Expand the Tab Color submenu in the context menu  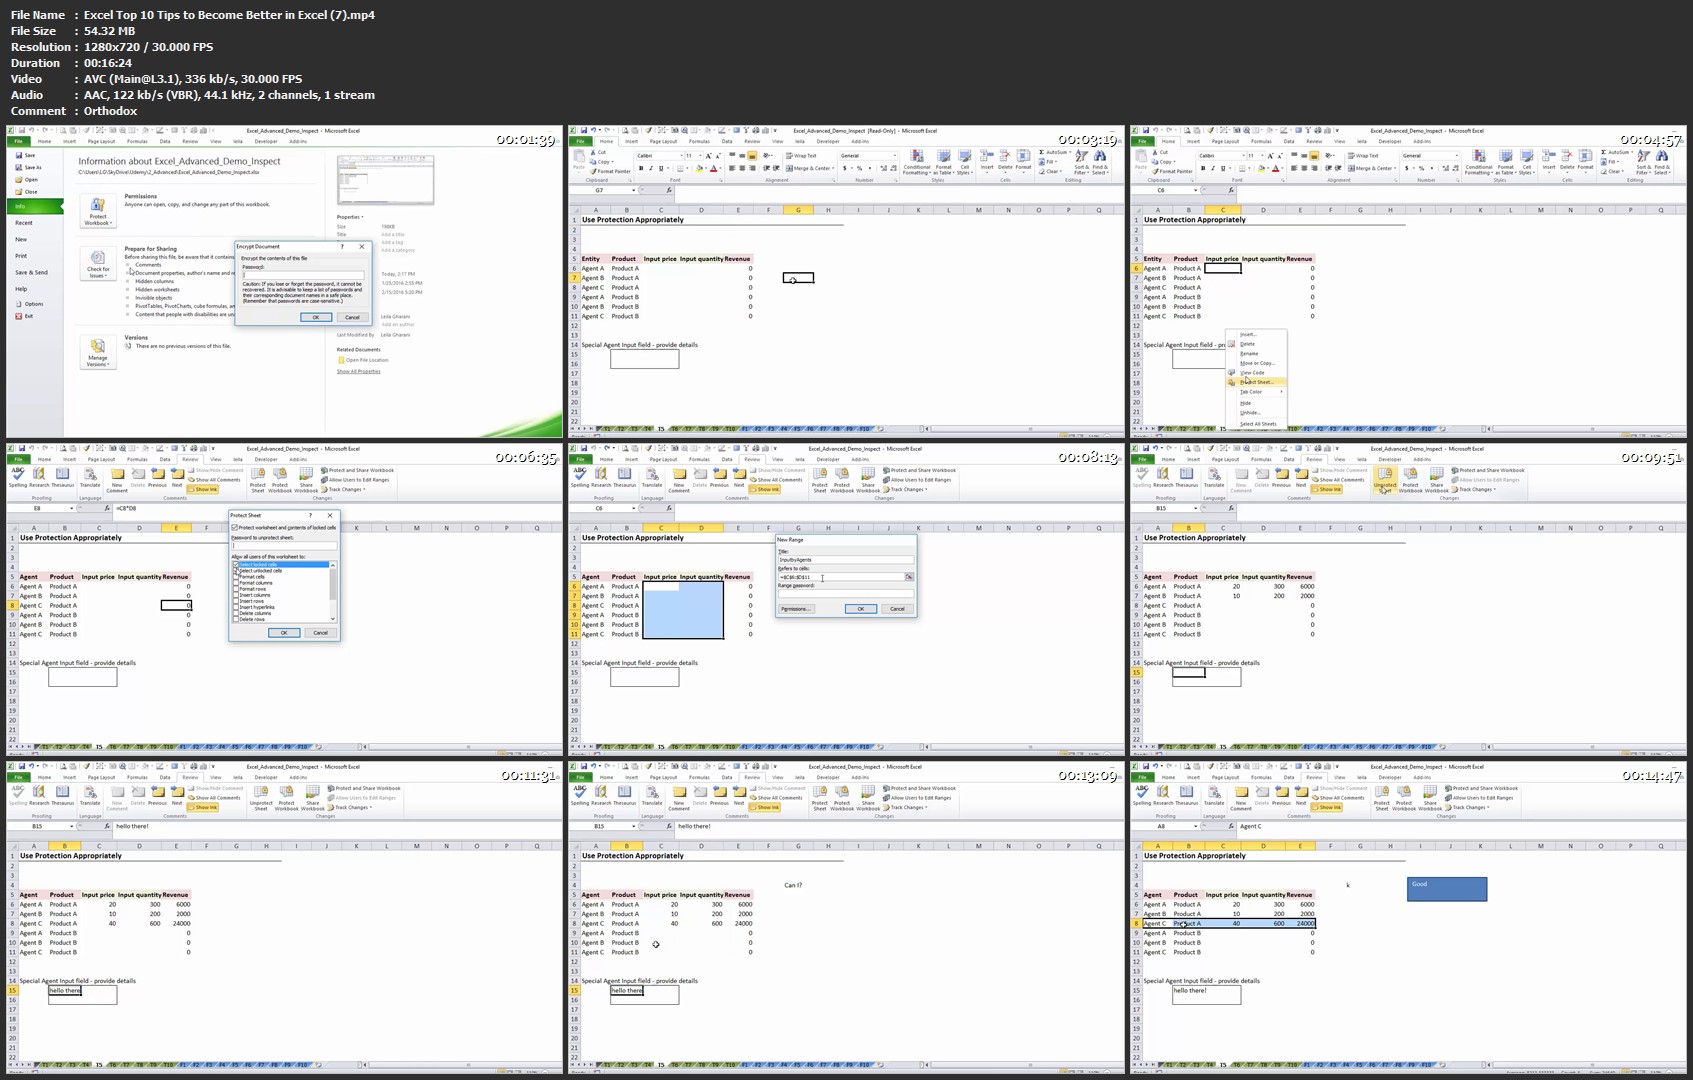1257,392
